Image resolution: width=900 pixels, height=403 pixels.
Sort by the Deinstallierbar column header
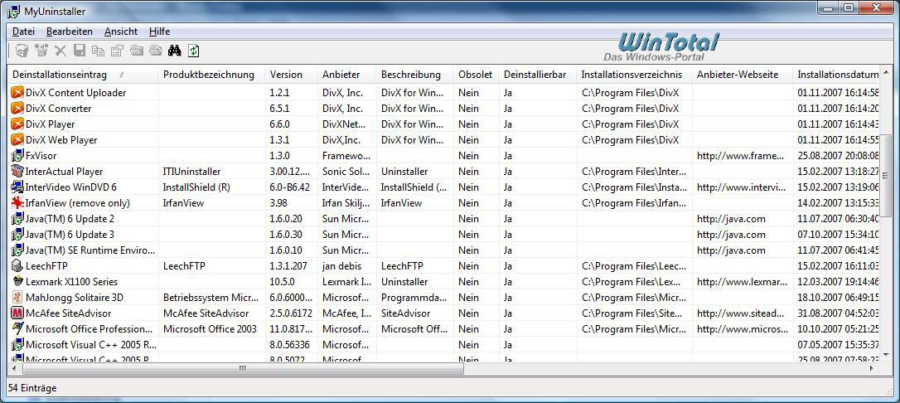point(537,75)
